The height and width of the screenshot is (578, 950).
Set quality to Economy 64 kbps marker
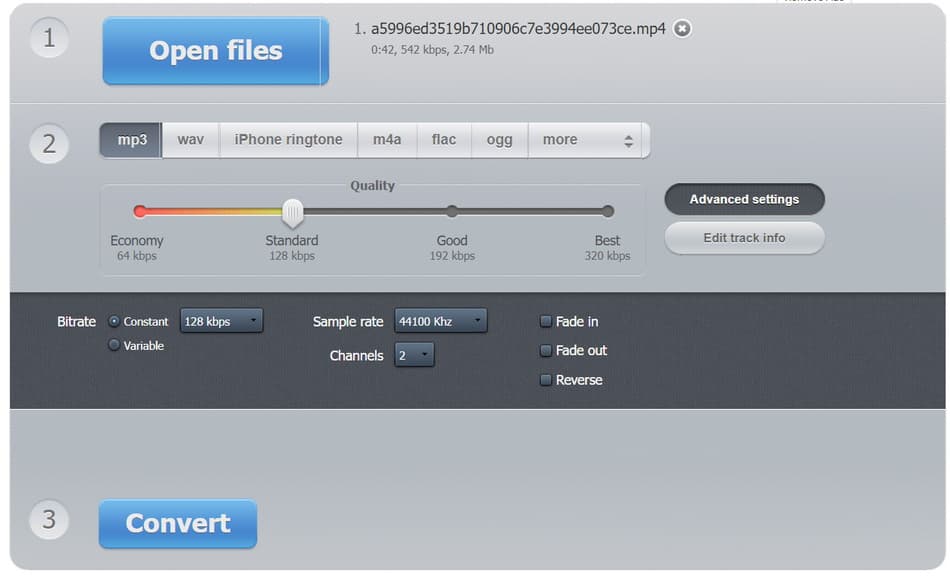[x=140, y=211]
